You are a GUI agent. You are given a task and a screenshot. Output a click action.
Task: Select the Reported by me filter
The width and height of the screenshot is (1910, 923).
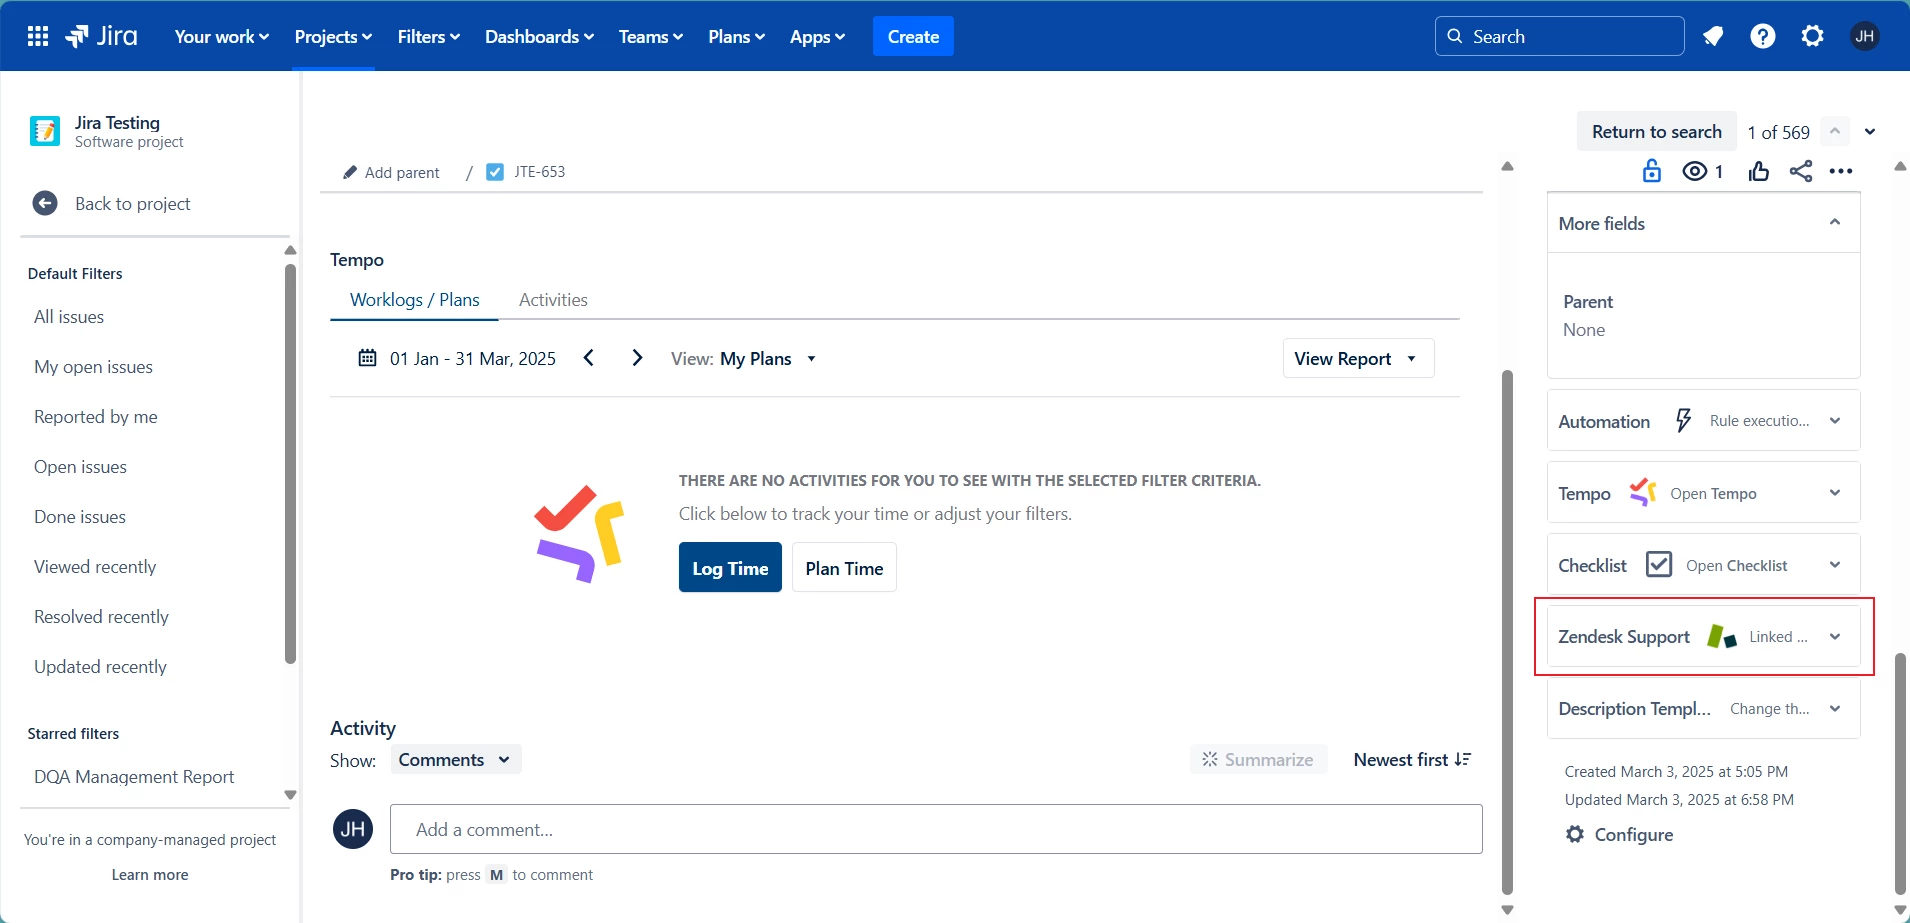point(96,416)
